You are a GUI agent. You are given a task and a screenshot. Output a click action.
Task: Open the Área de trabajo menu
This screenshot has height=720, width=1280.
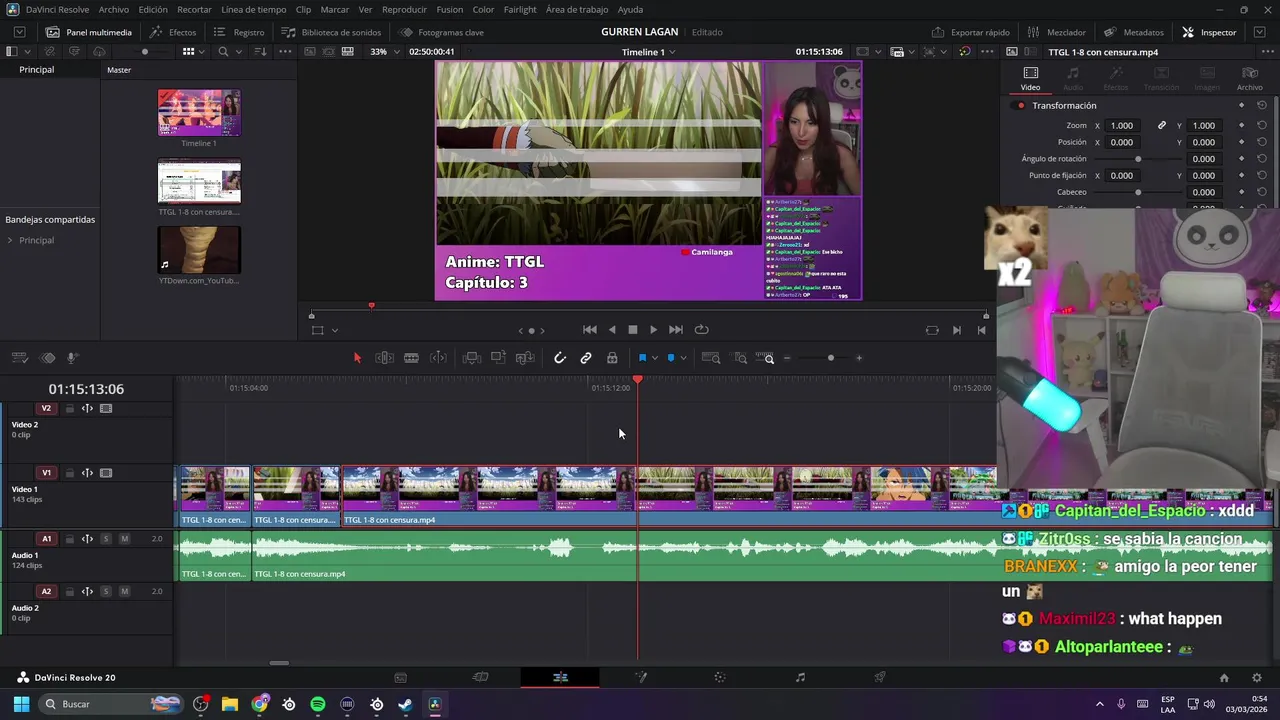[x=577, y=9]
